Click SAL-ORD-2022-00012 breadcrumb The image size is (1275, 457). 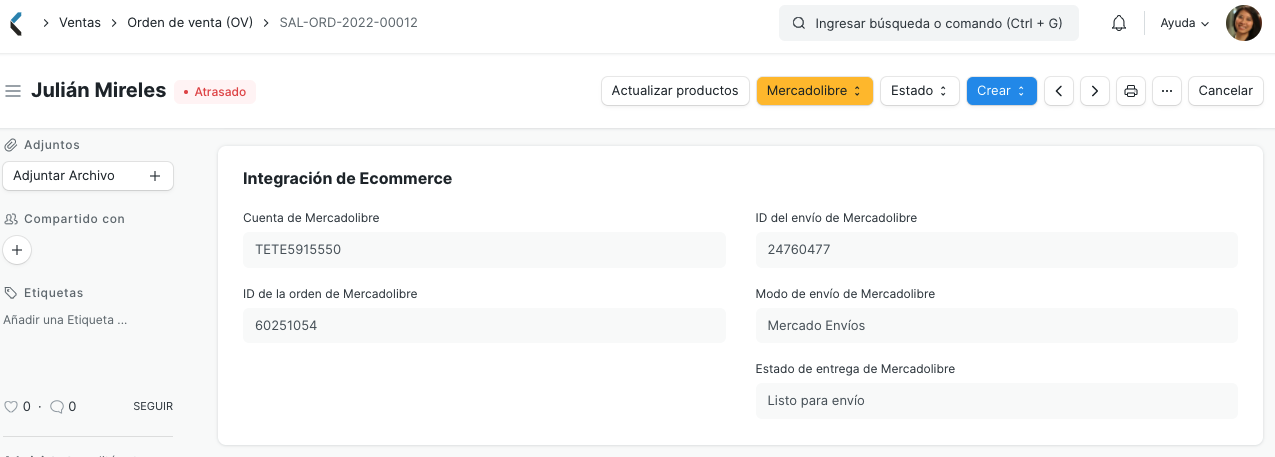(x=349, y=23)
